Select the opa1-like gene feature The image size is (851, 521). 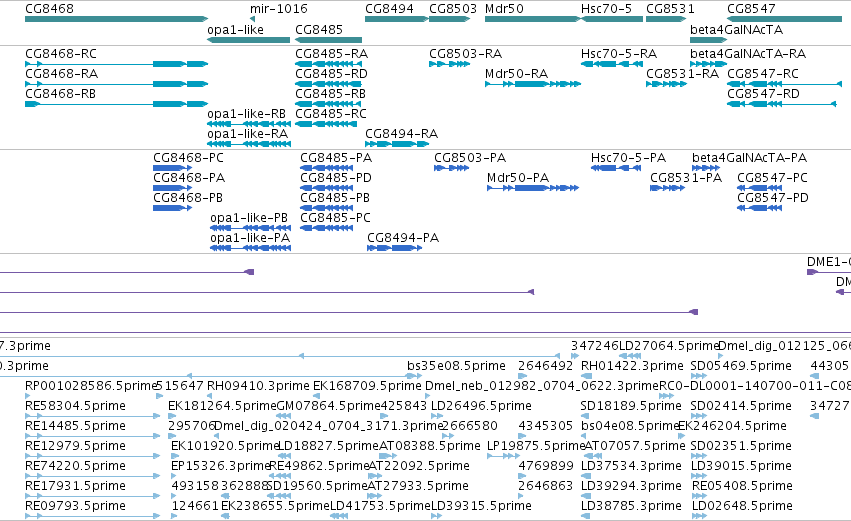(x=249, y=40)
